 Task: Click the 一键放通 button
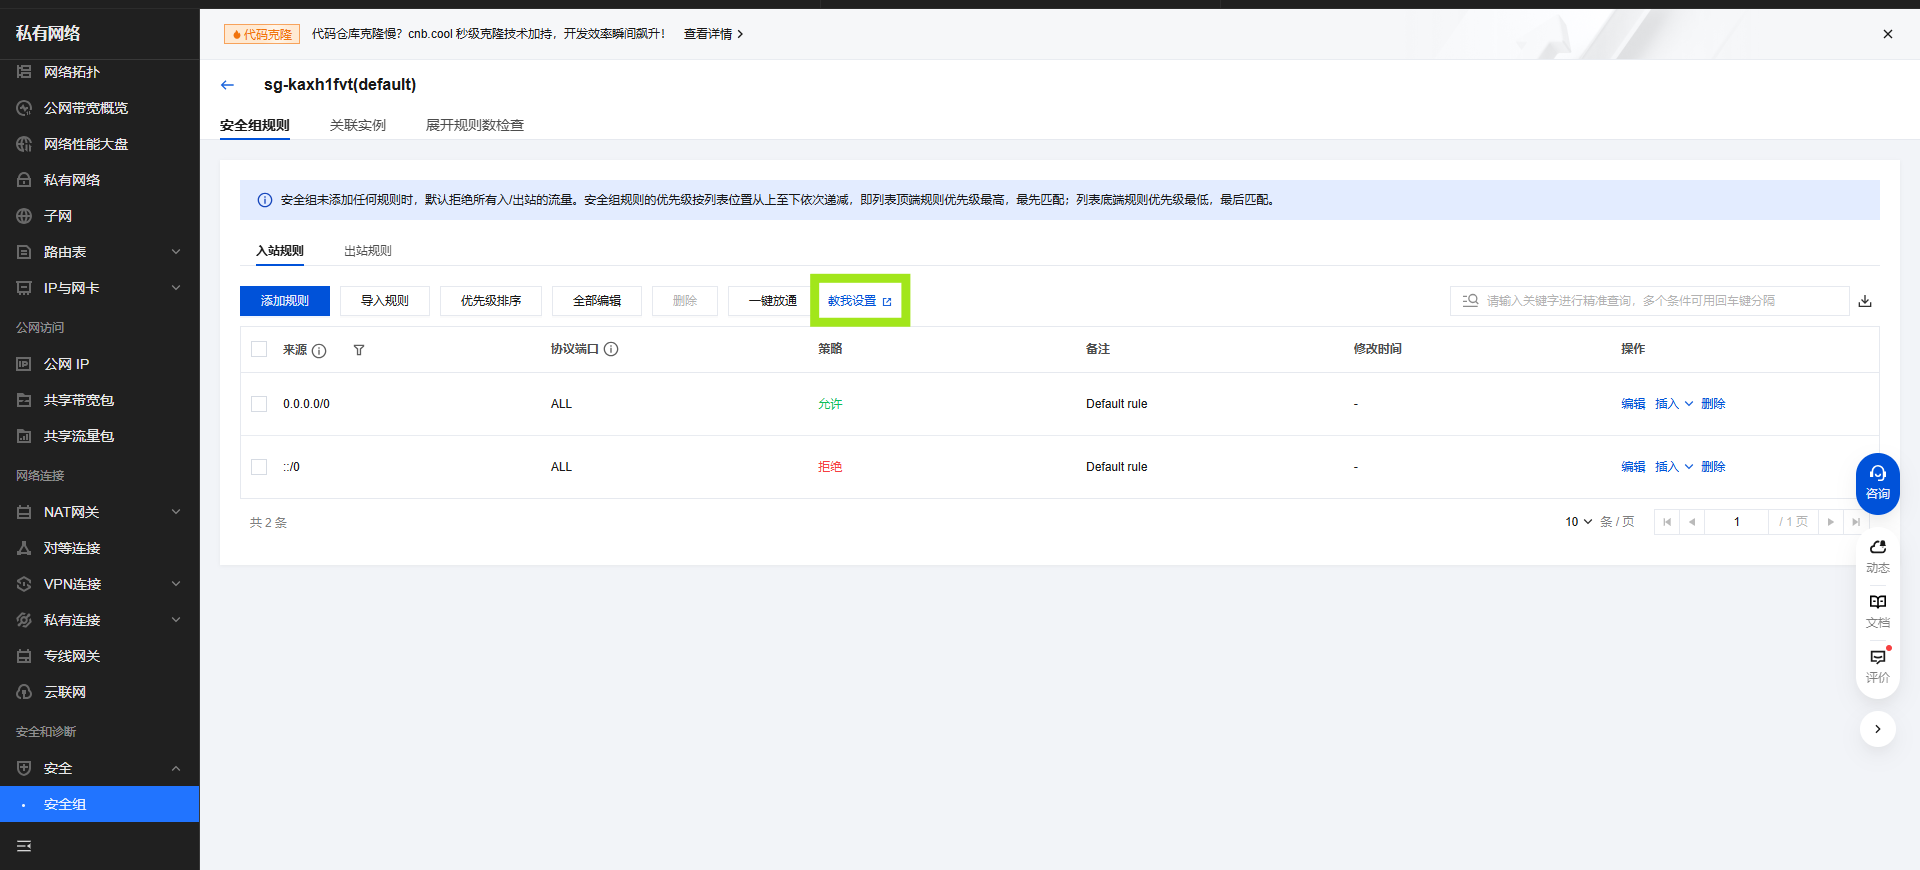click(773, 301)
